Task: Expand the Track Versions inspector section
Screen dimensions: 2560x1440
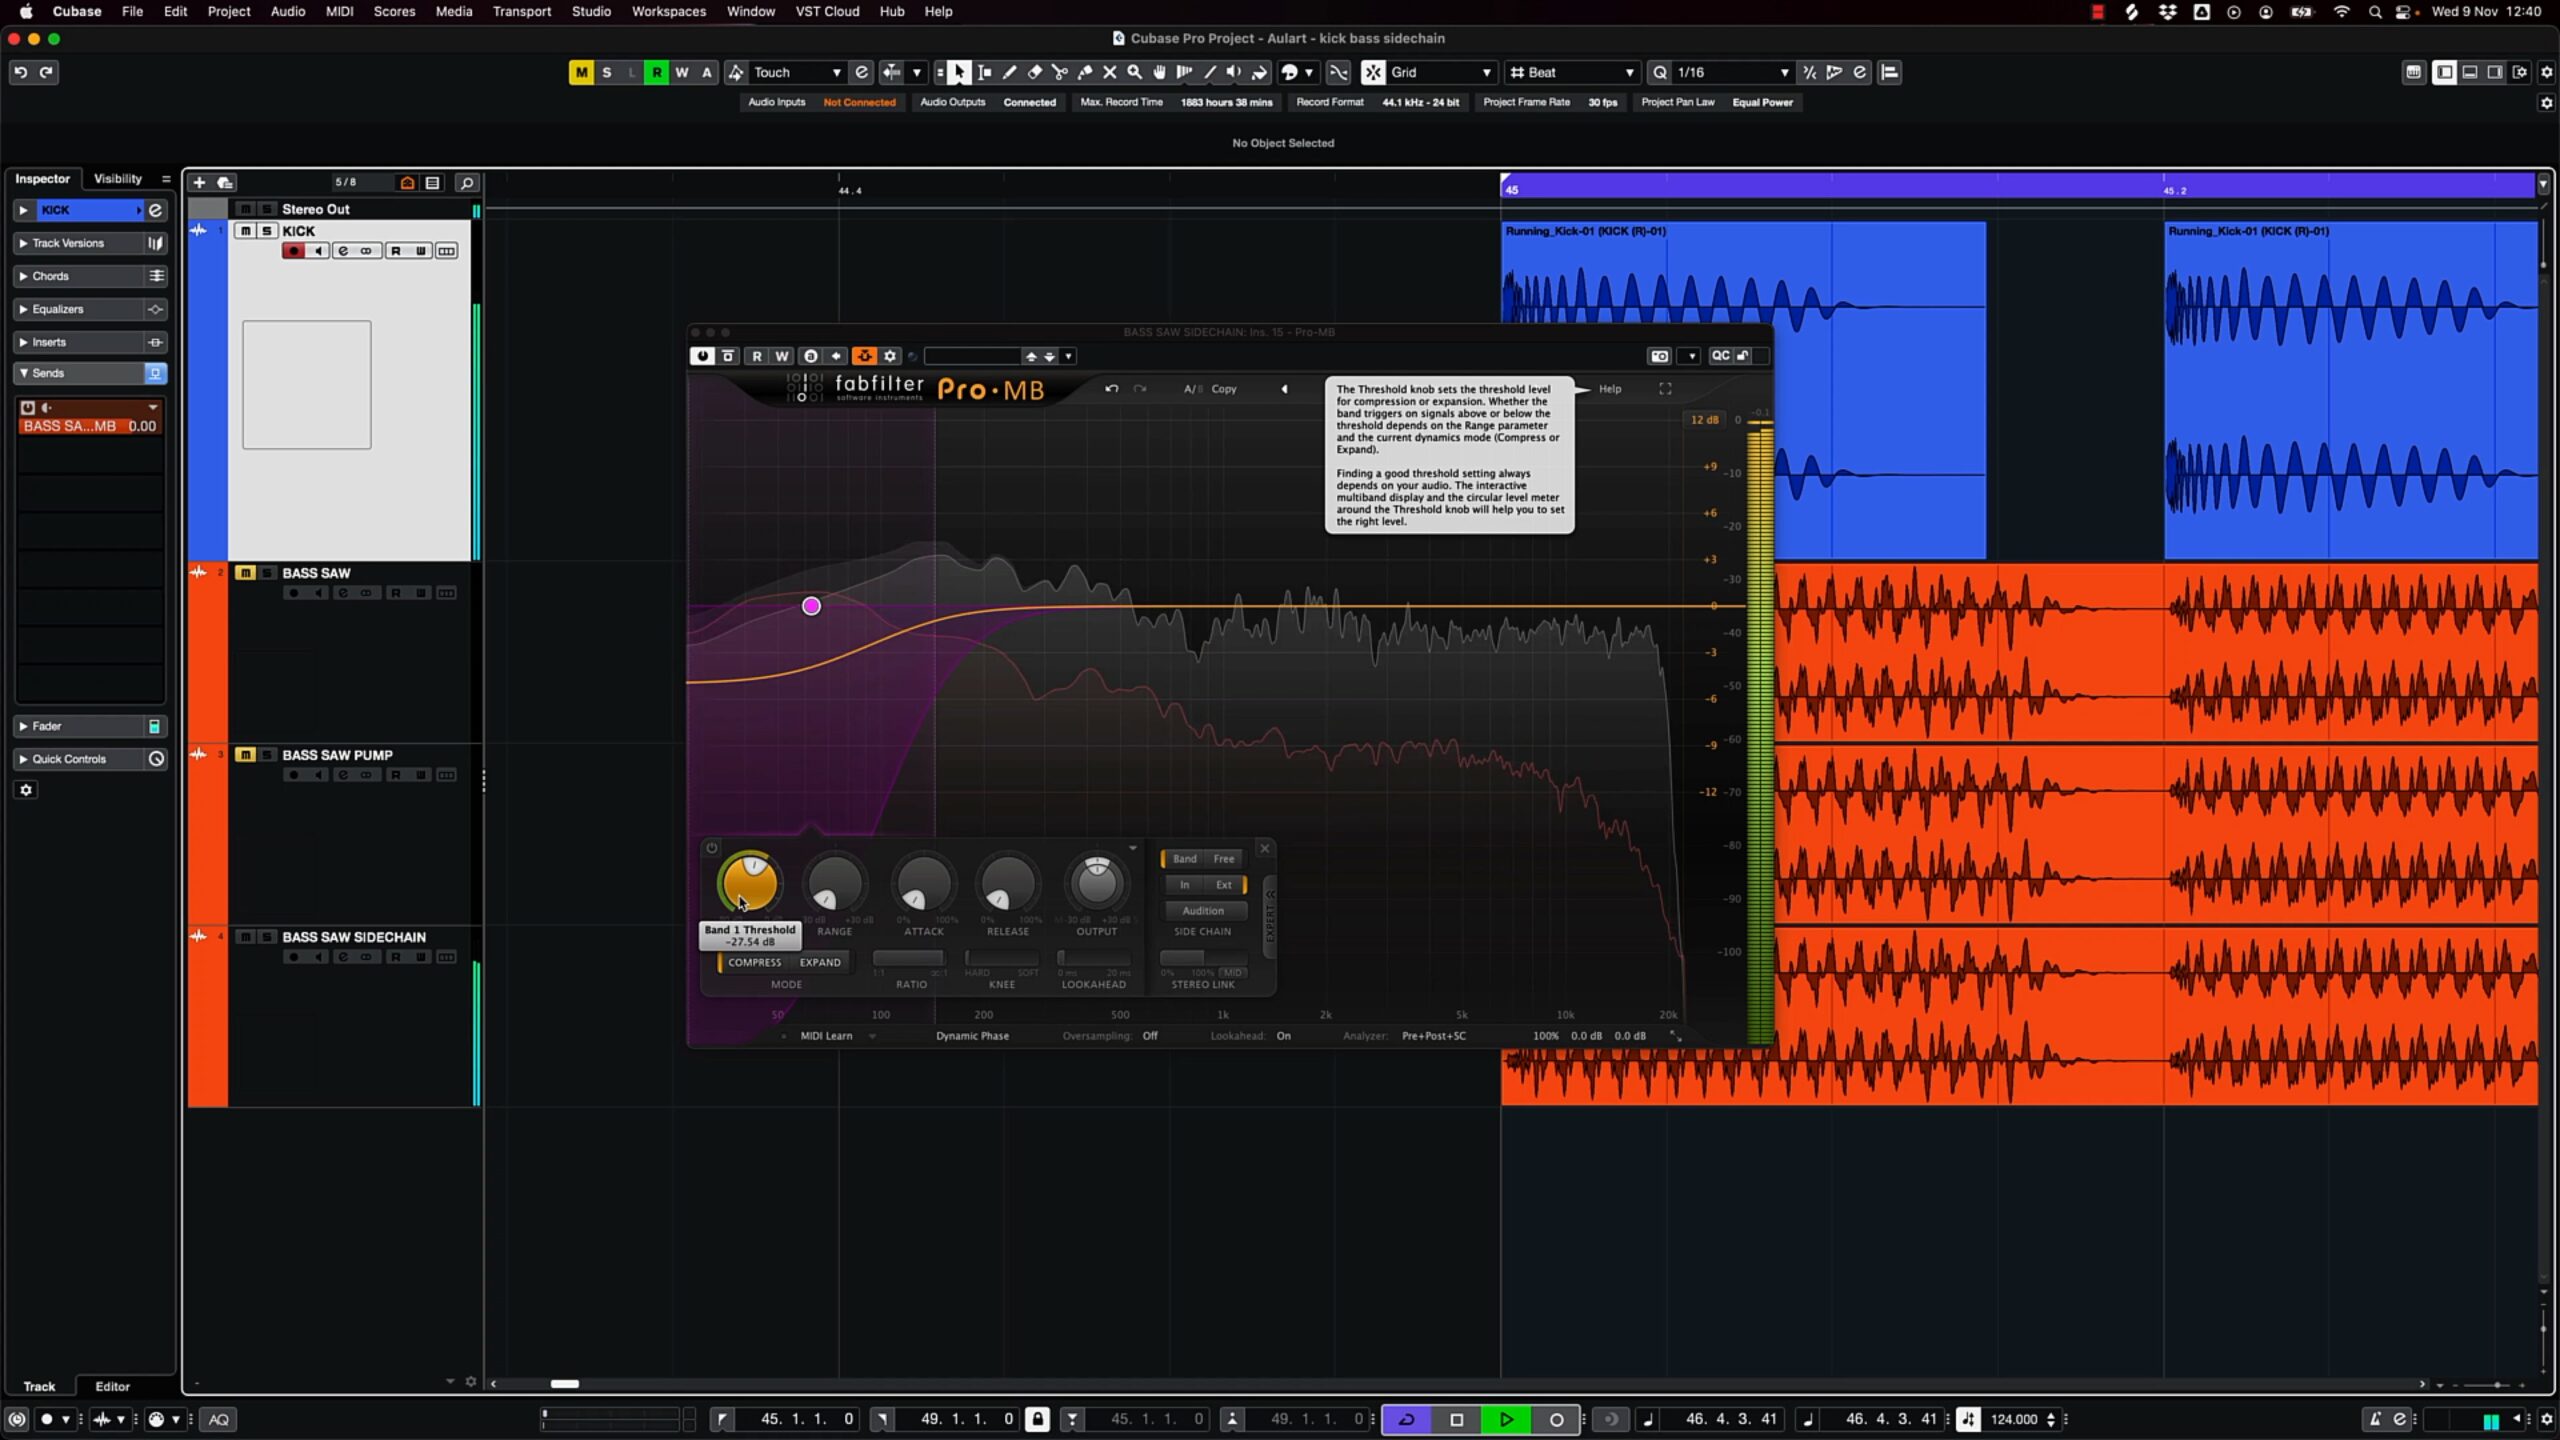Action: coord(68,243)
